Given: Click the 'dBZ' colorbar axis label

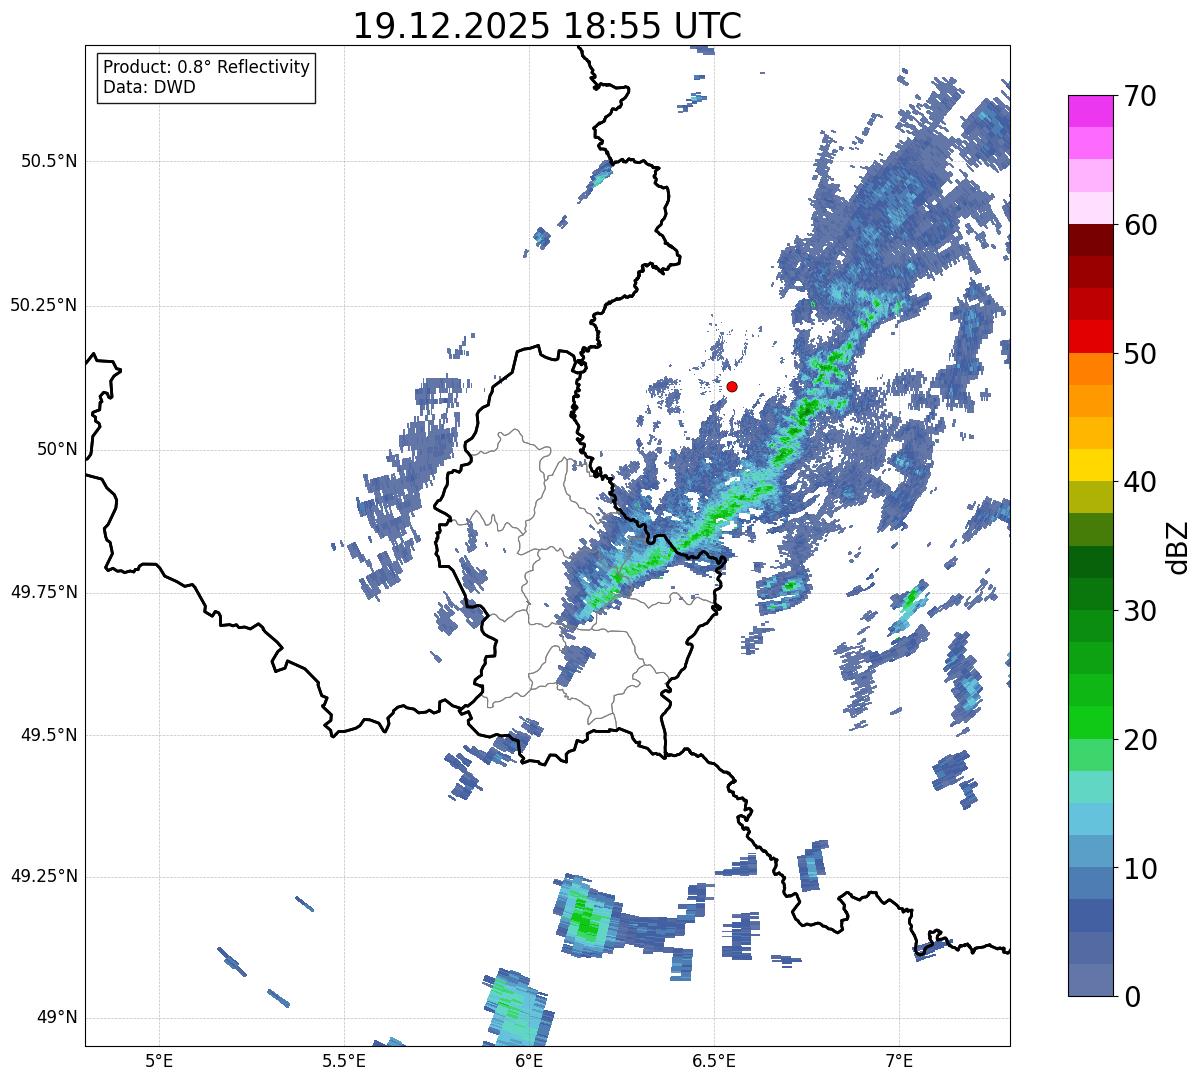Looking at the screenshot, I should tap(1178, 546).
